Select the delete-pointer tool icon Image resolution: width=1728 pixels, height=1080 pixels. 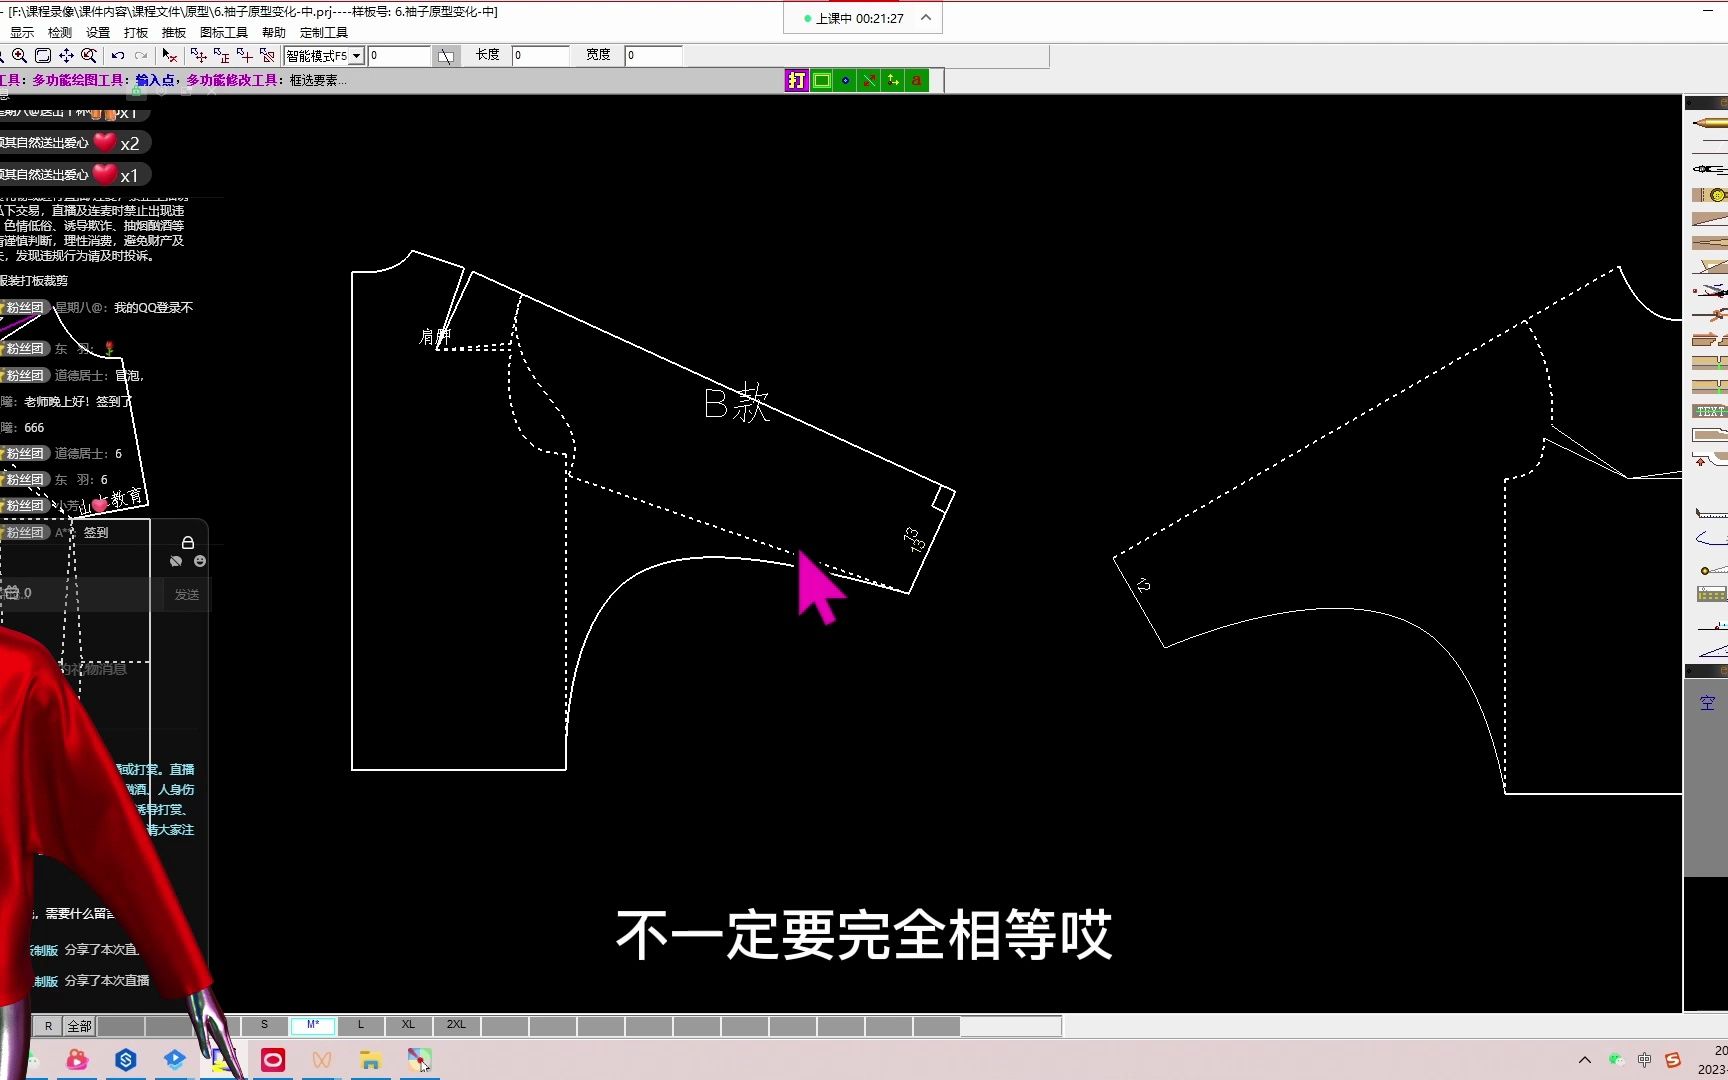pyautogui.click(x=170, y=56)
